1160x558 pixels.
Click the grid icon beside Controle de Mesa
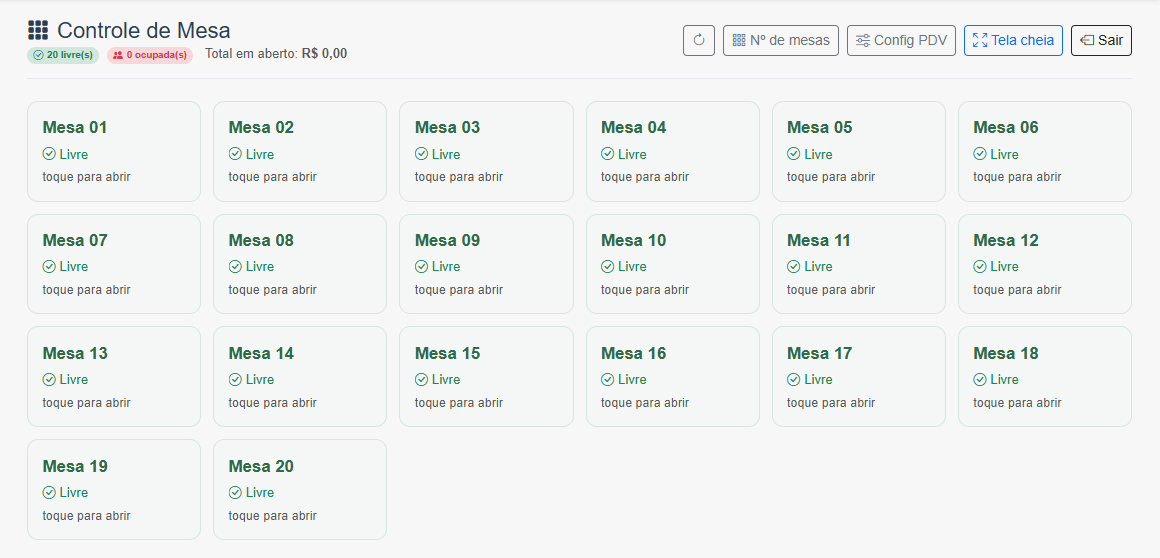[38, 30]
